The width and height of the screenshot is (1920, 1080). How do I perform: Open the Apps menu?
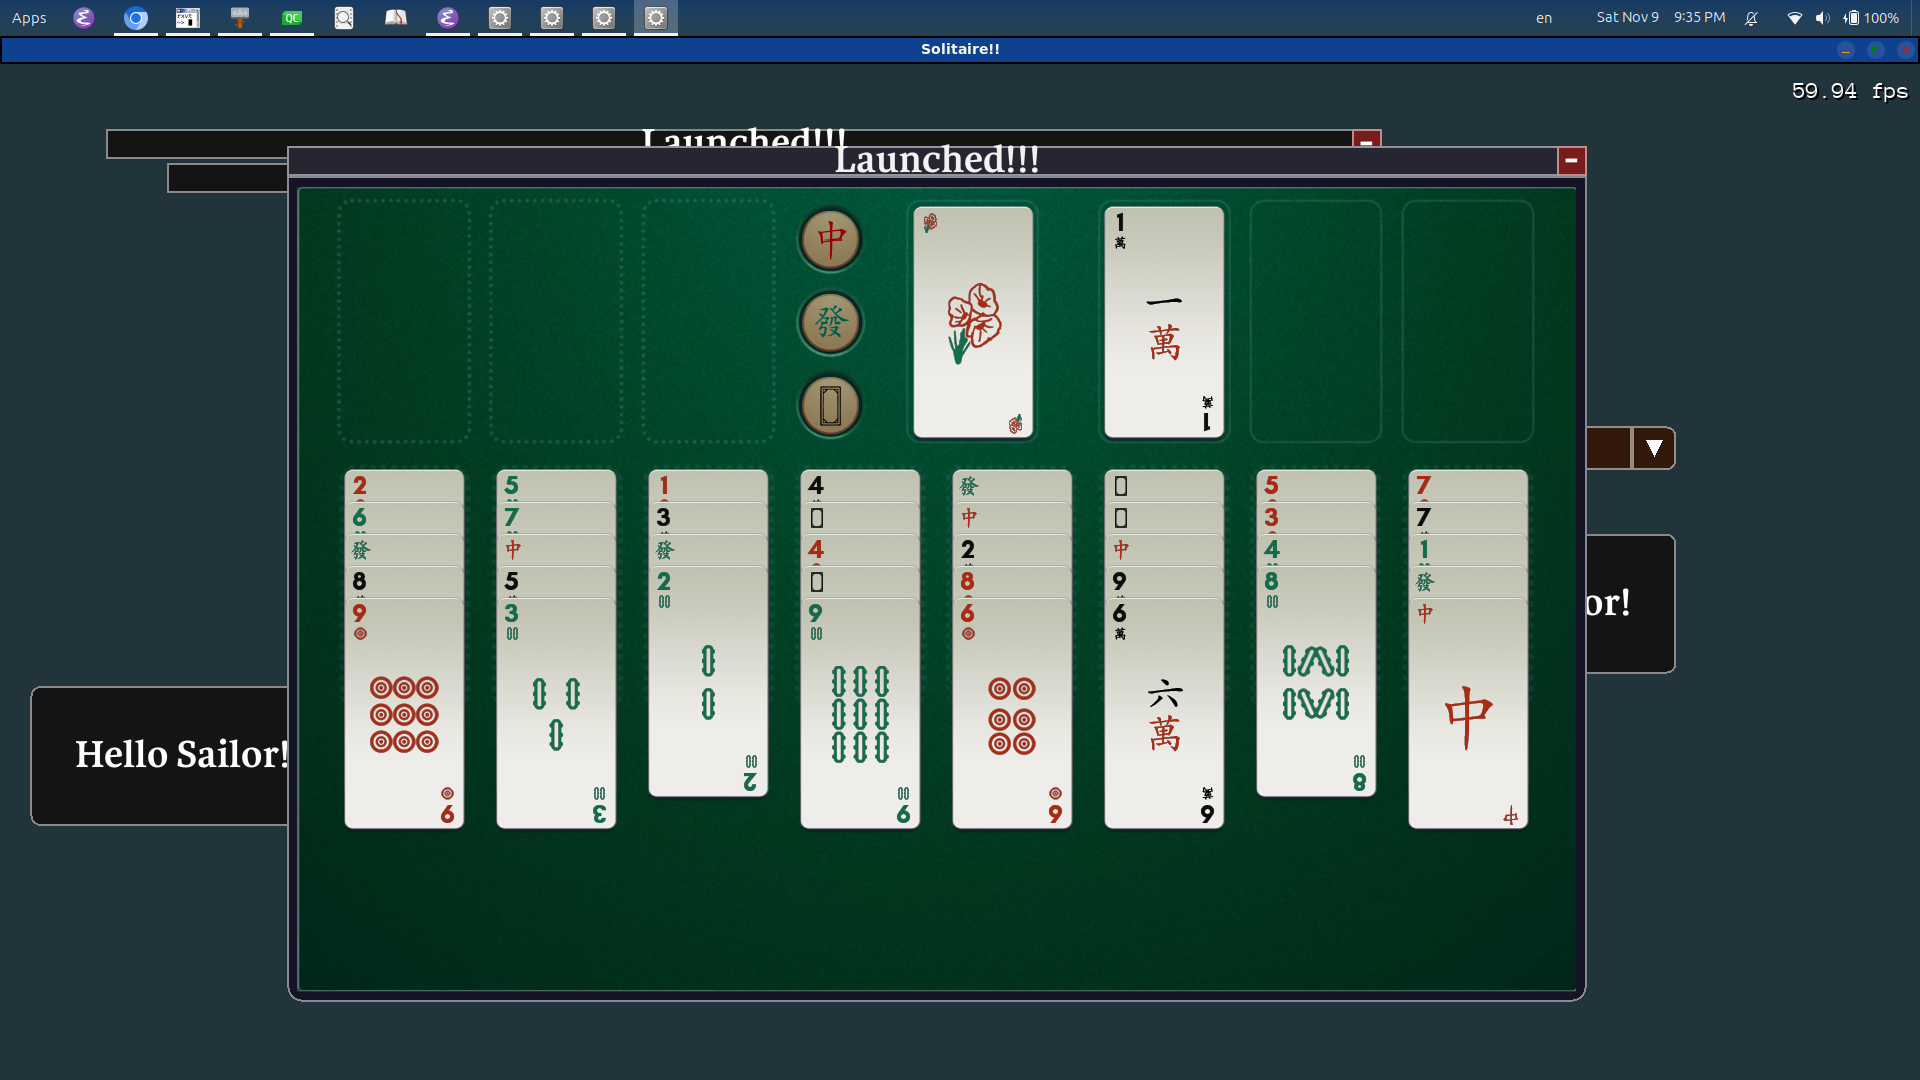click(29, 18)
